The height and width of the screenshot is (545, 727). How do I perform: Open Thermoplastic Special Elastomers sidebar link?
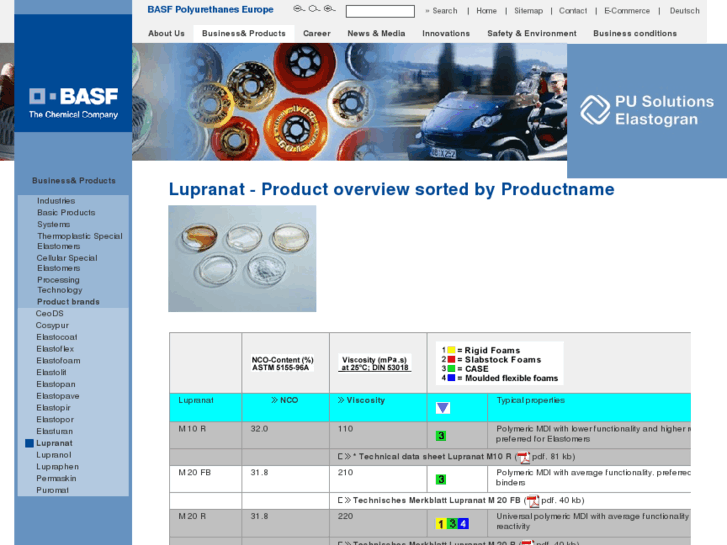click(x=80, y=241)
